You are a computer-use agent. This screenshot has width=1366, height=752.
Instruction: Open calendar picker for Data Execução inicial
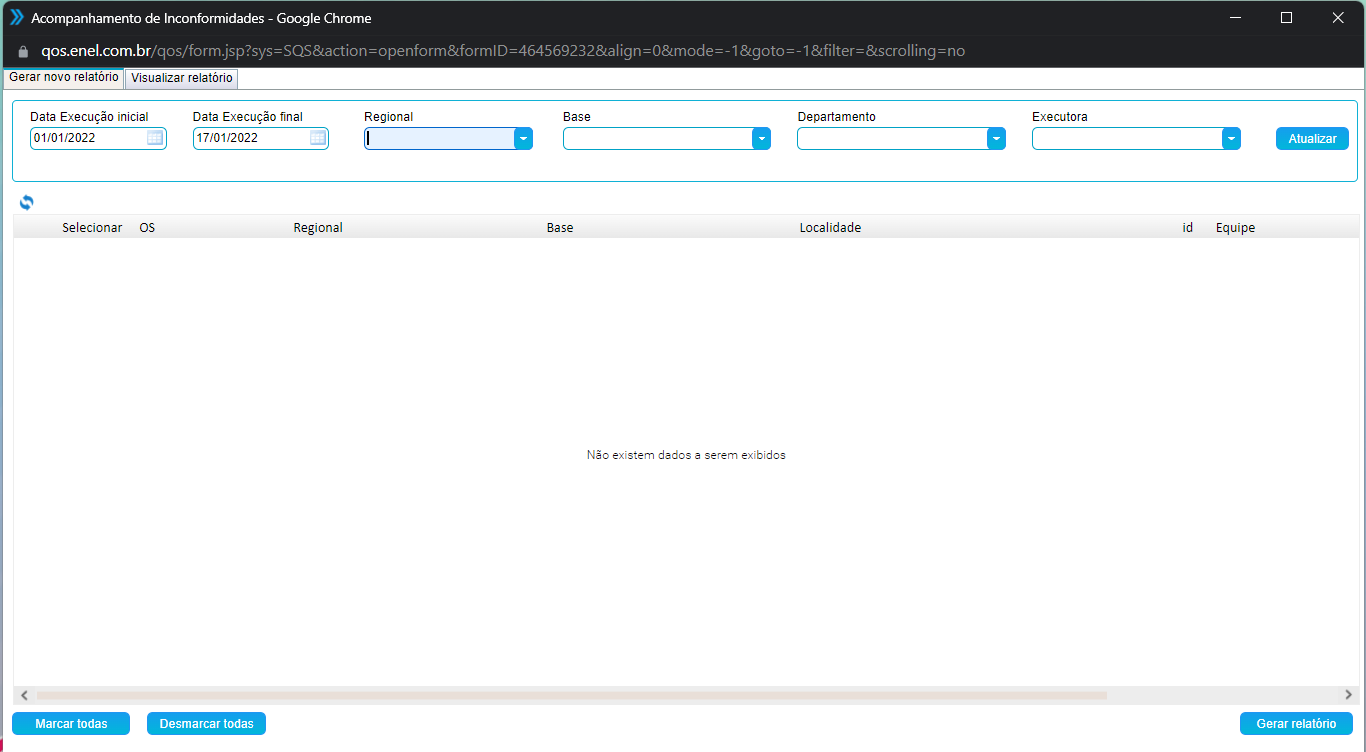point(155,138)
